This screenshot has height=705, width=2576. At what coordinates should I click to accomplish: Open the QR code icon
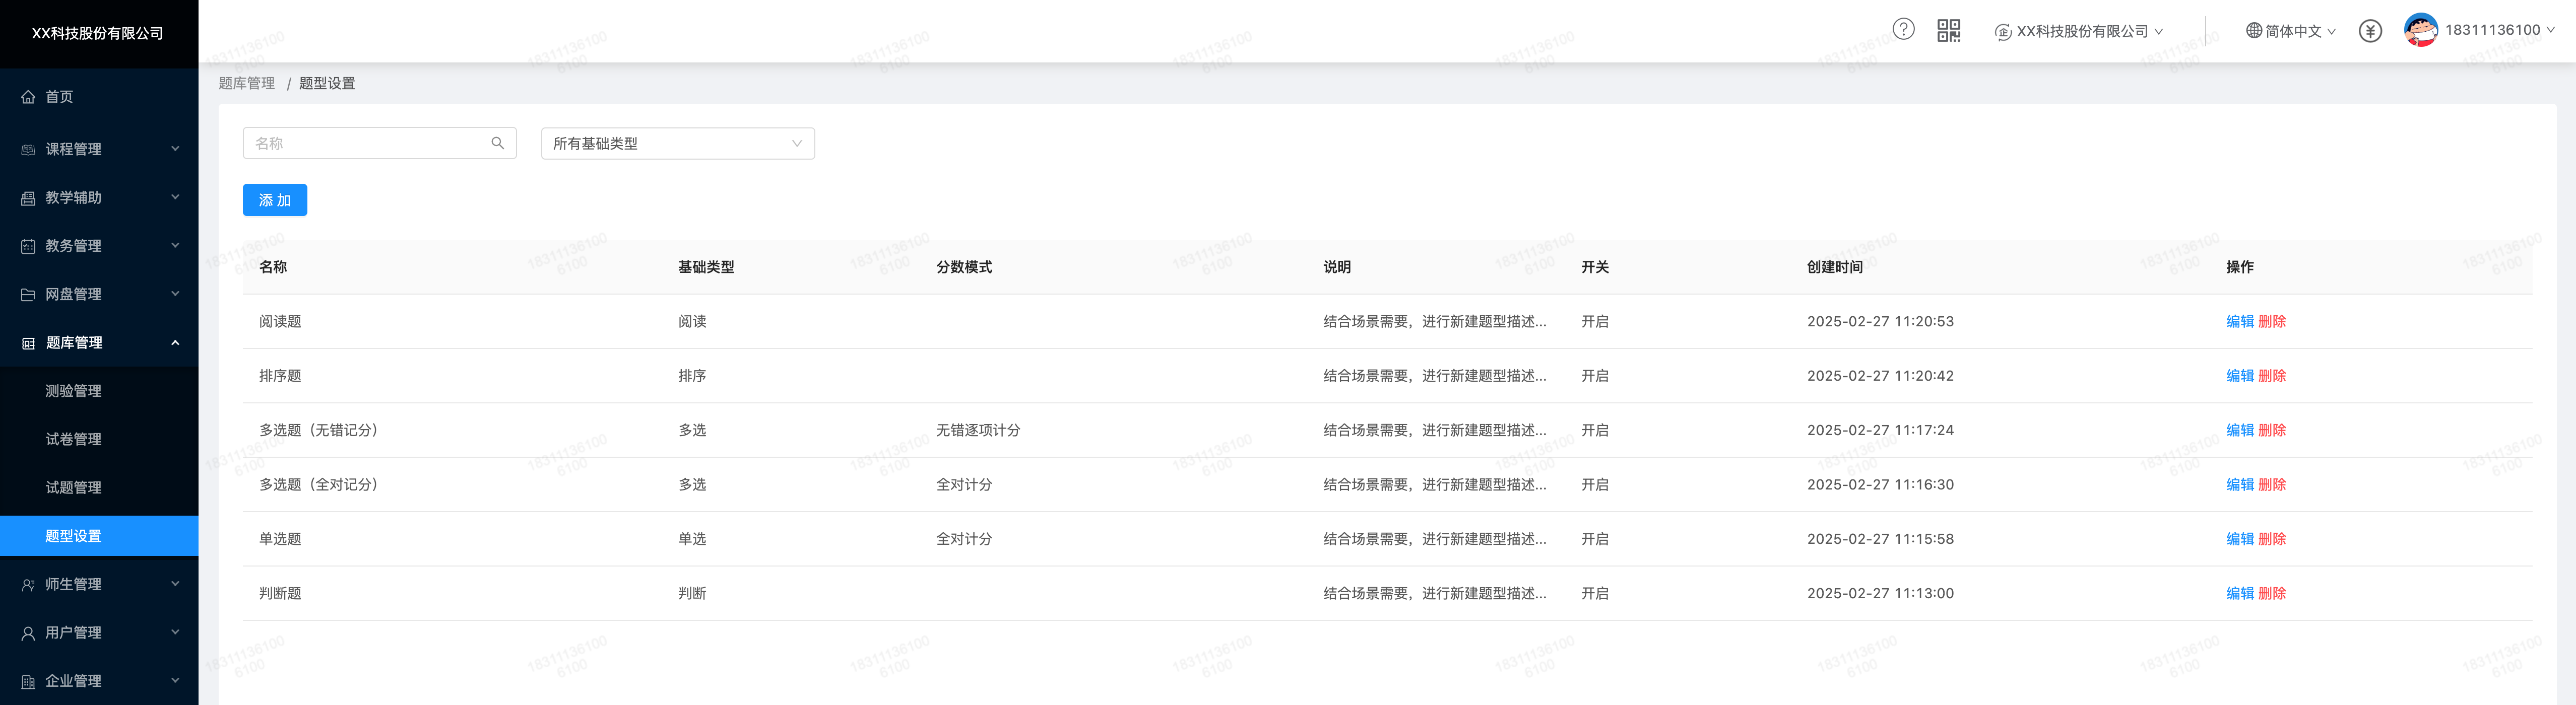1948,31
